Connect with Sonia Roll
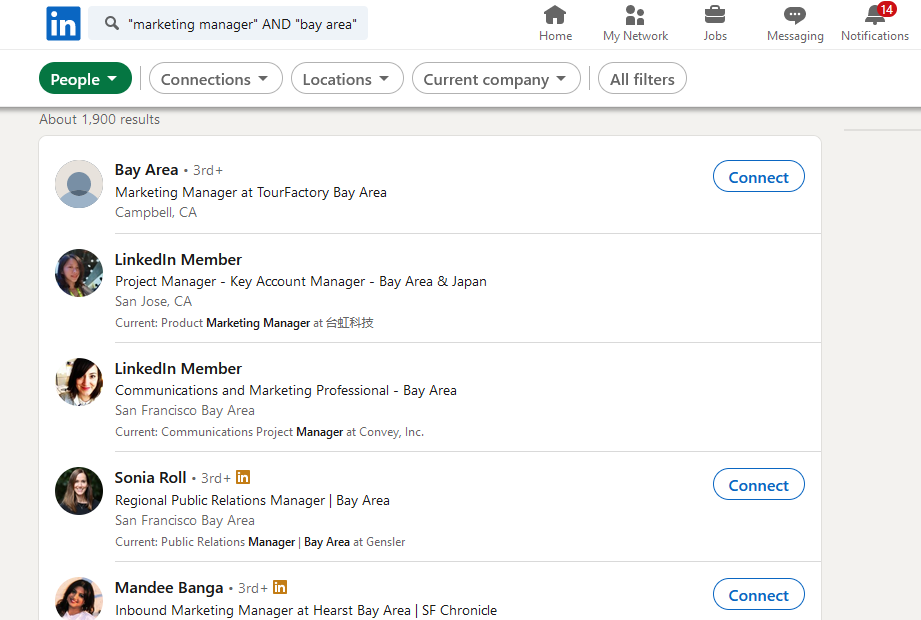Viewport: 921px width, 620px height. (758, 484)
